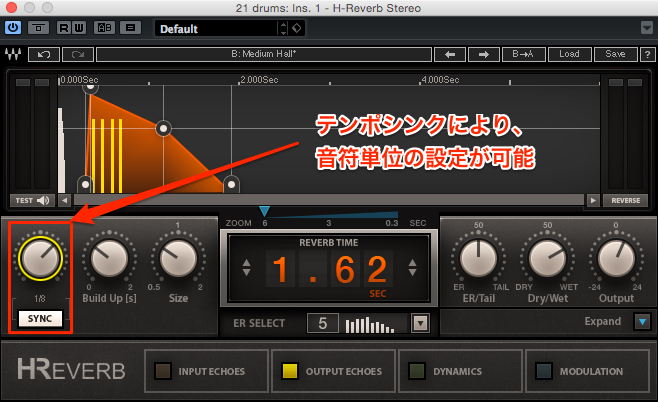This screenshot has width=658, height=402.
Task: Open the B: Medium Hall preset menu
Action: point(264,55)
